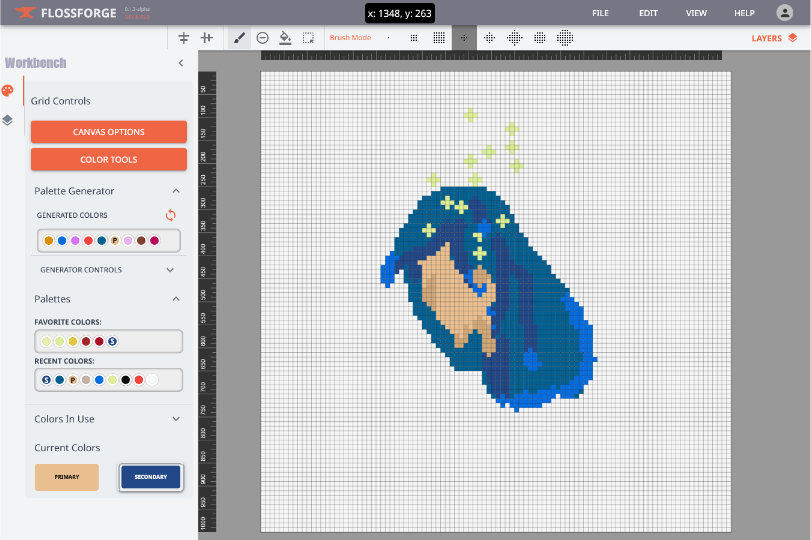Image resolution: width=811 pixels, height=540 pixels.
Task: Choose the largest square grid brush mode
Action: 439,38
